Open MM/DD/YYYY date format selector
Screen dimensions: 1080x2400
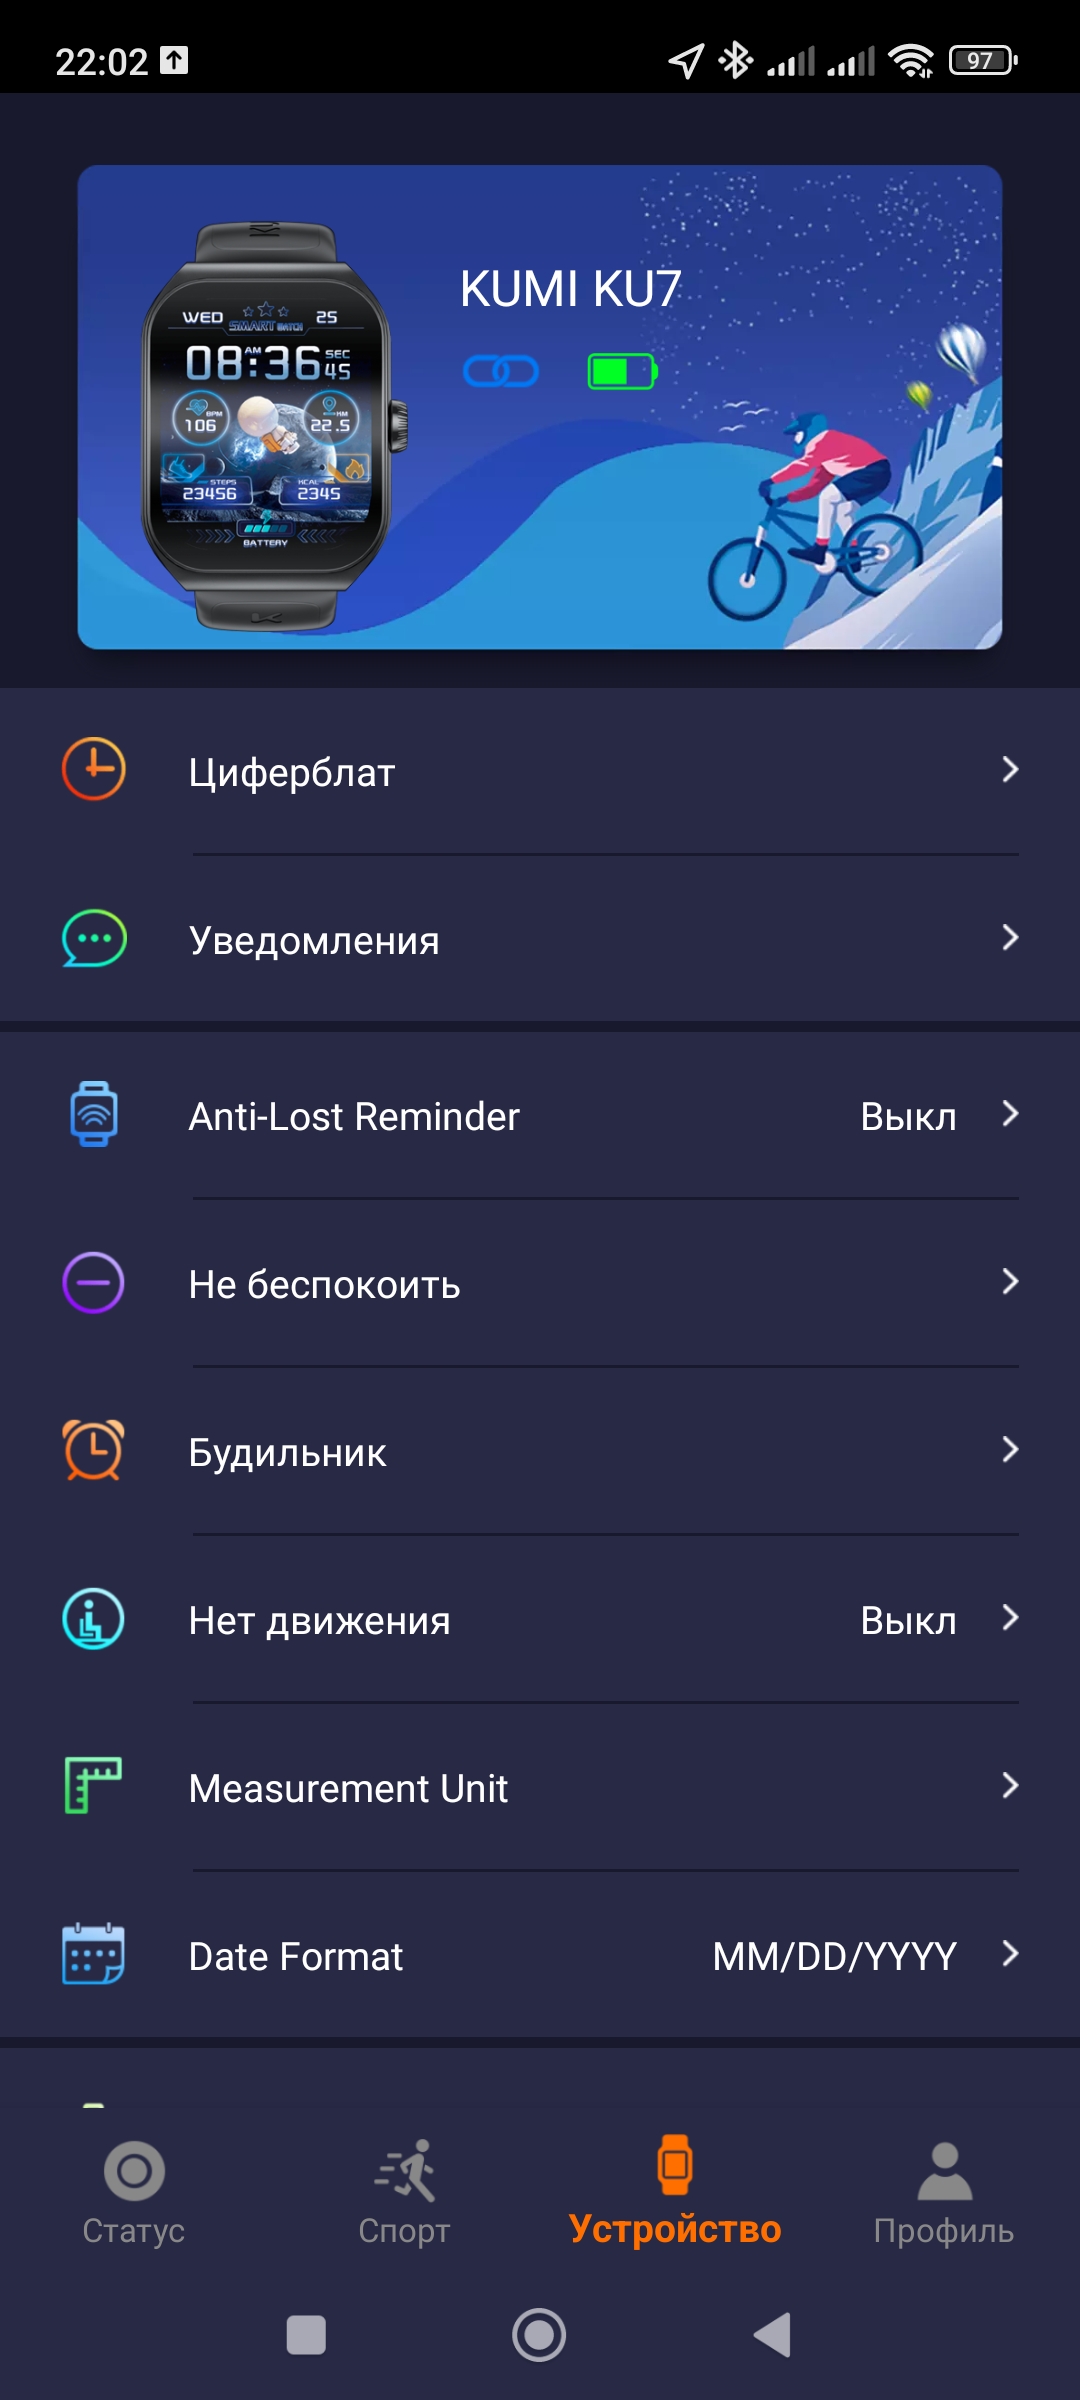(834, 1956)
